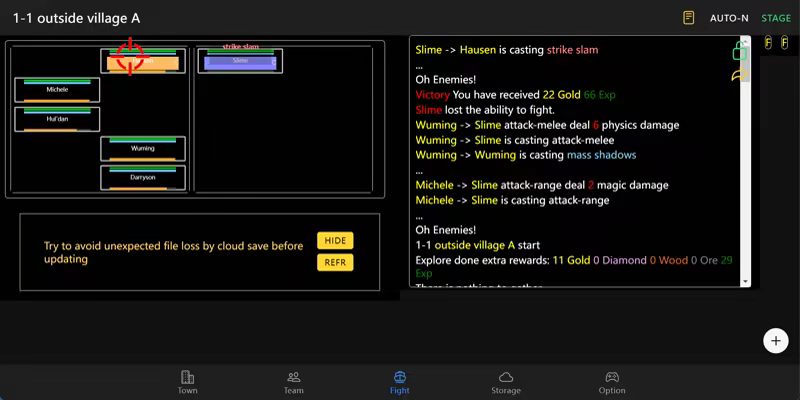
Task: Go to the Town tab
Action: pyautogui.click(x=187, y=382)
